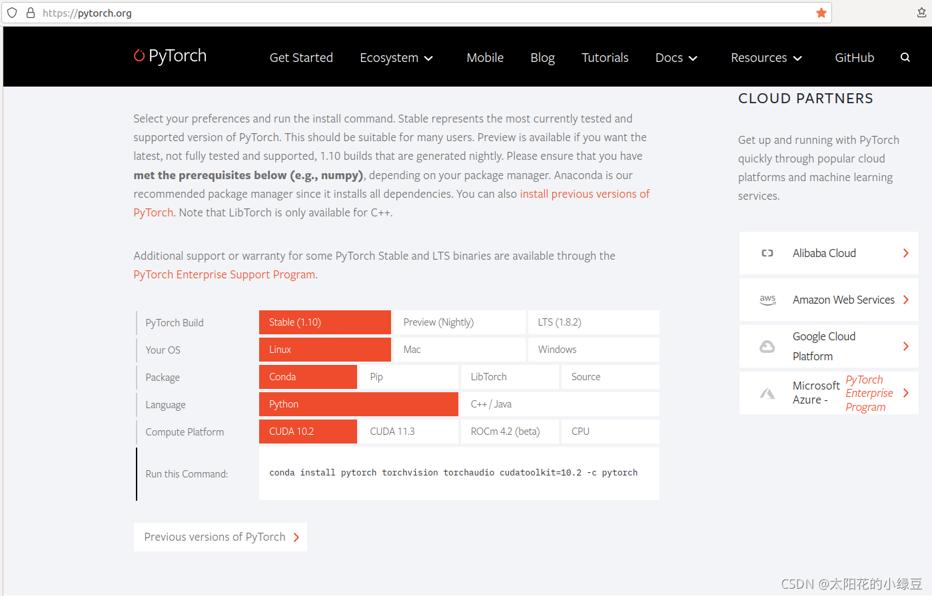Click the AWS logo icon

coord(767,299)
